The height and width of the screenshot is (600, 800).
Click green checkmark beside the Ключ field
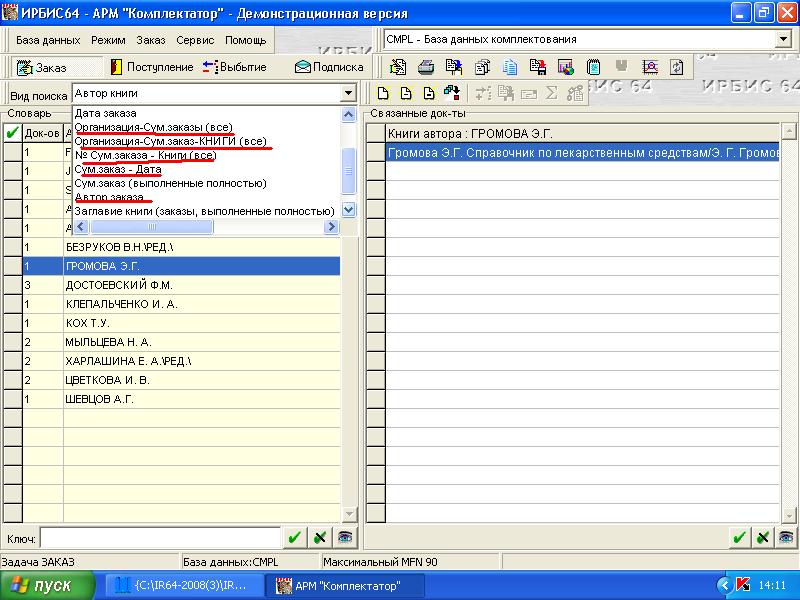click(294, 537)
